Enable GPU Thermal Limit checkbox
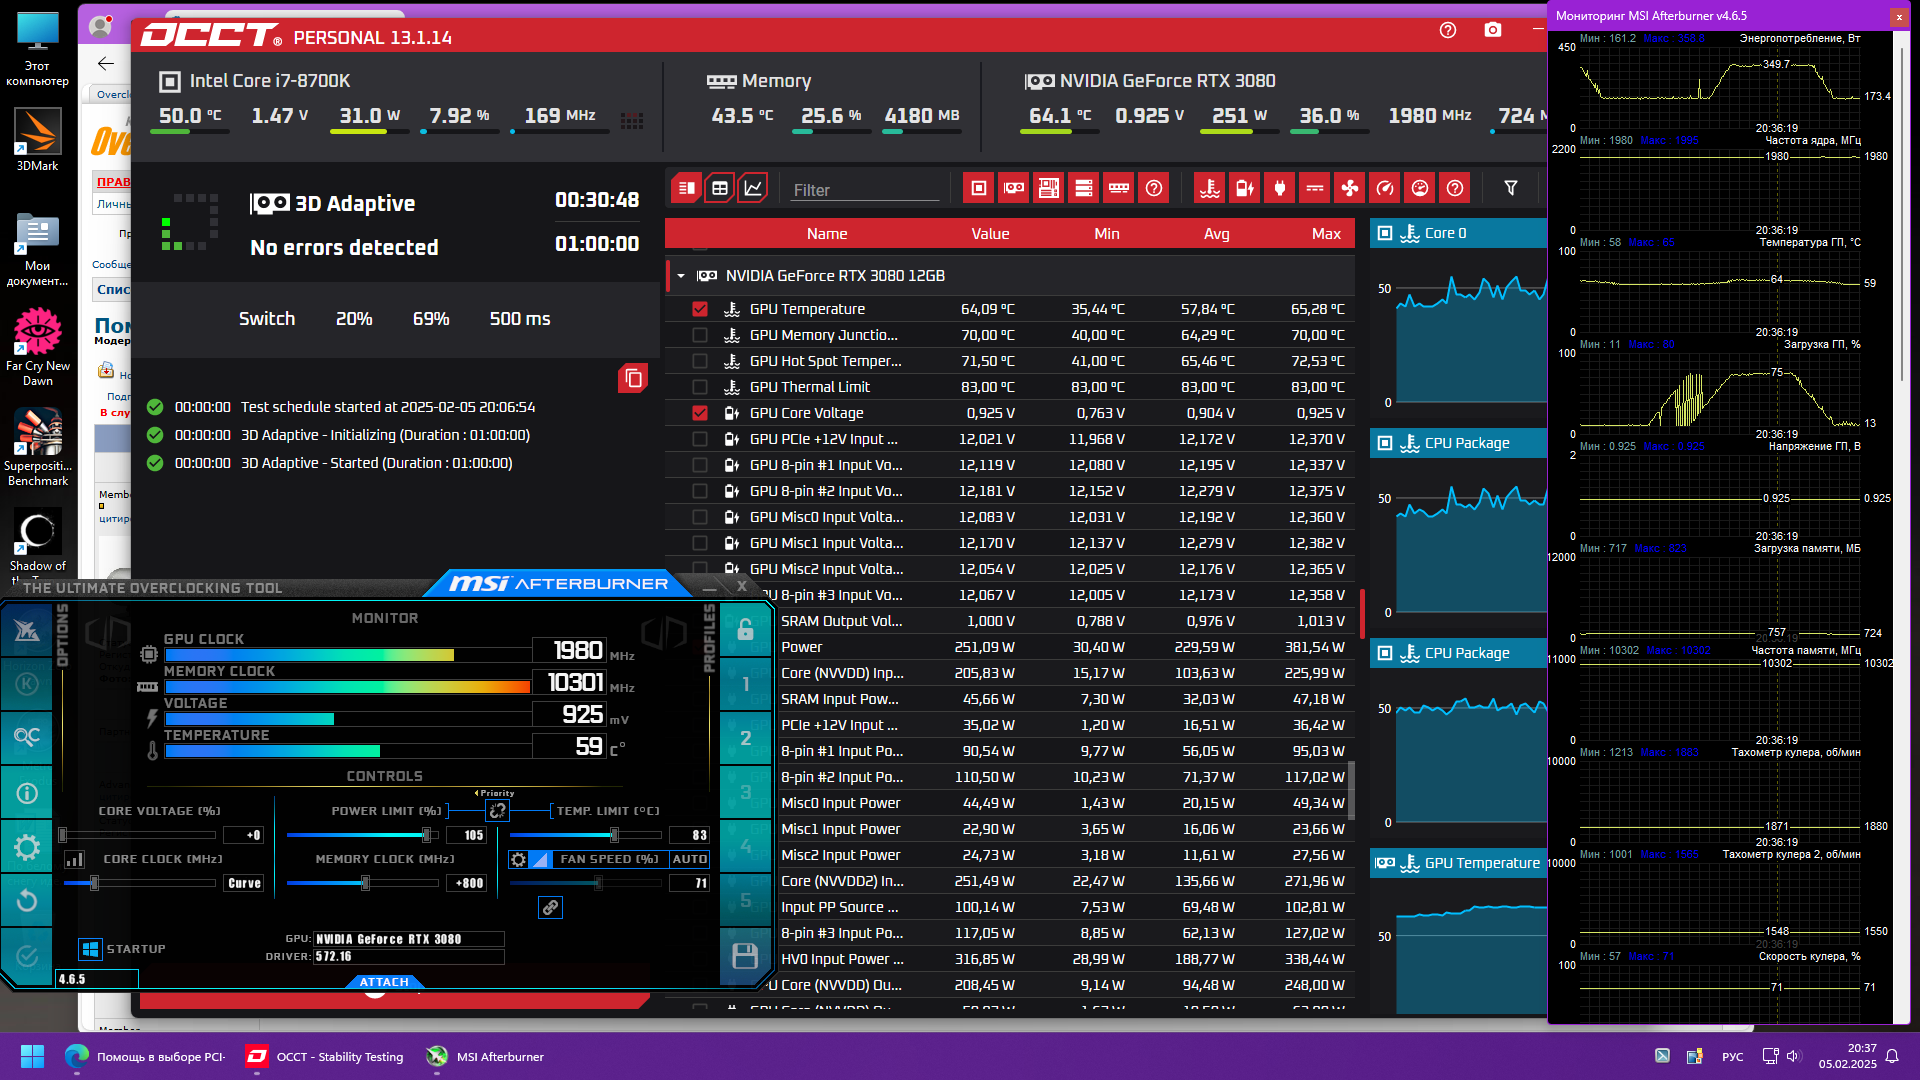Image resolution: width=1920 pixels, height=1080 pixels. click(x=700, y=387)
